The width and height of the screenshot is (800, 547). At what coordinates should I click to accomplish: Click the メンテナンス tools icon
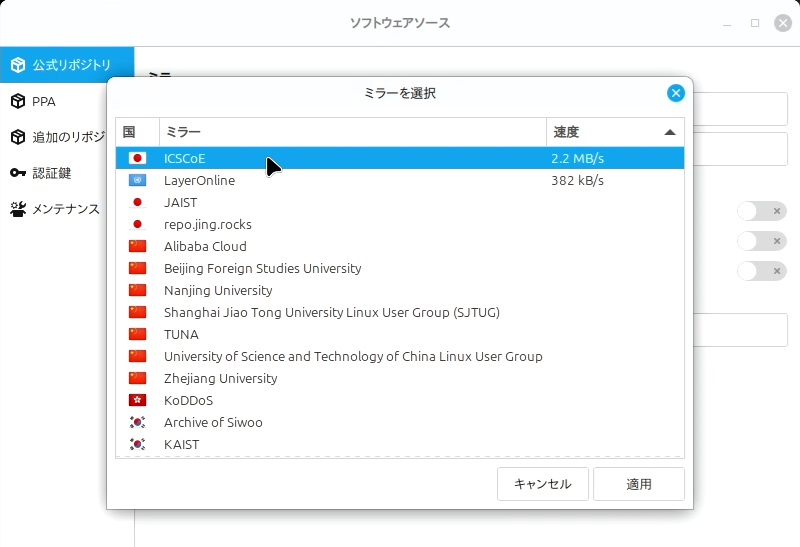pos(17,209)
